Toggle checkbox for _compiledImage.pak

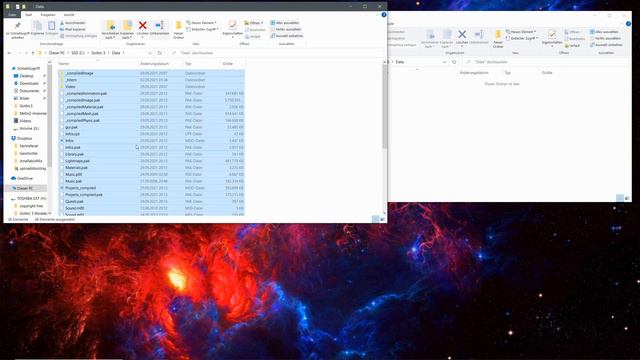pyautogui.click(x=62, y=100)
